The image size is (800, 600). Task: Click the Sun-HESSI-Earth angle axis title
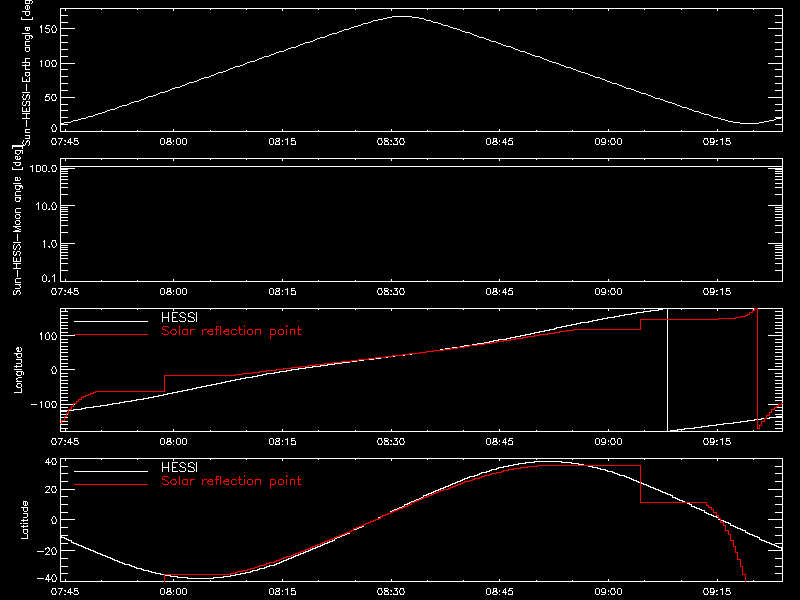[27, 72]
